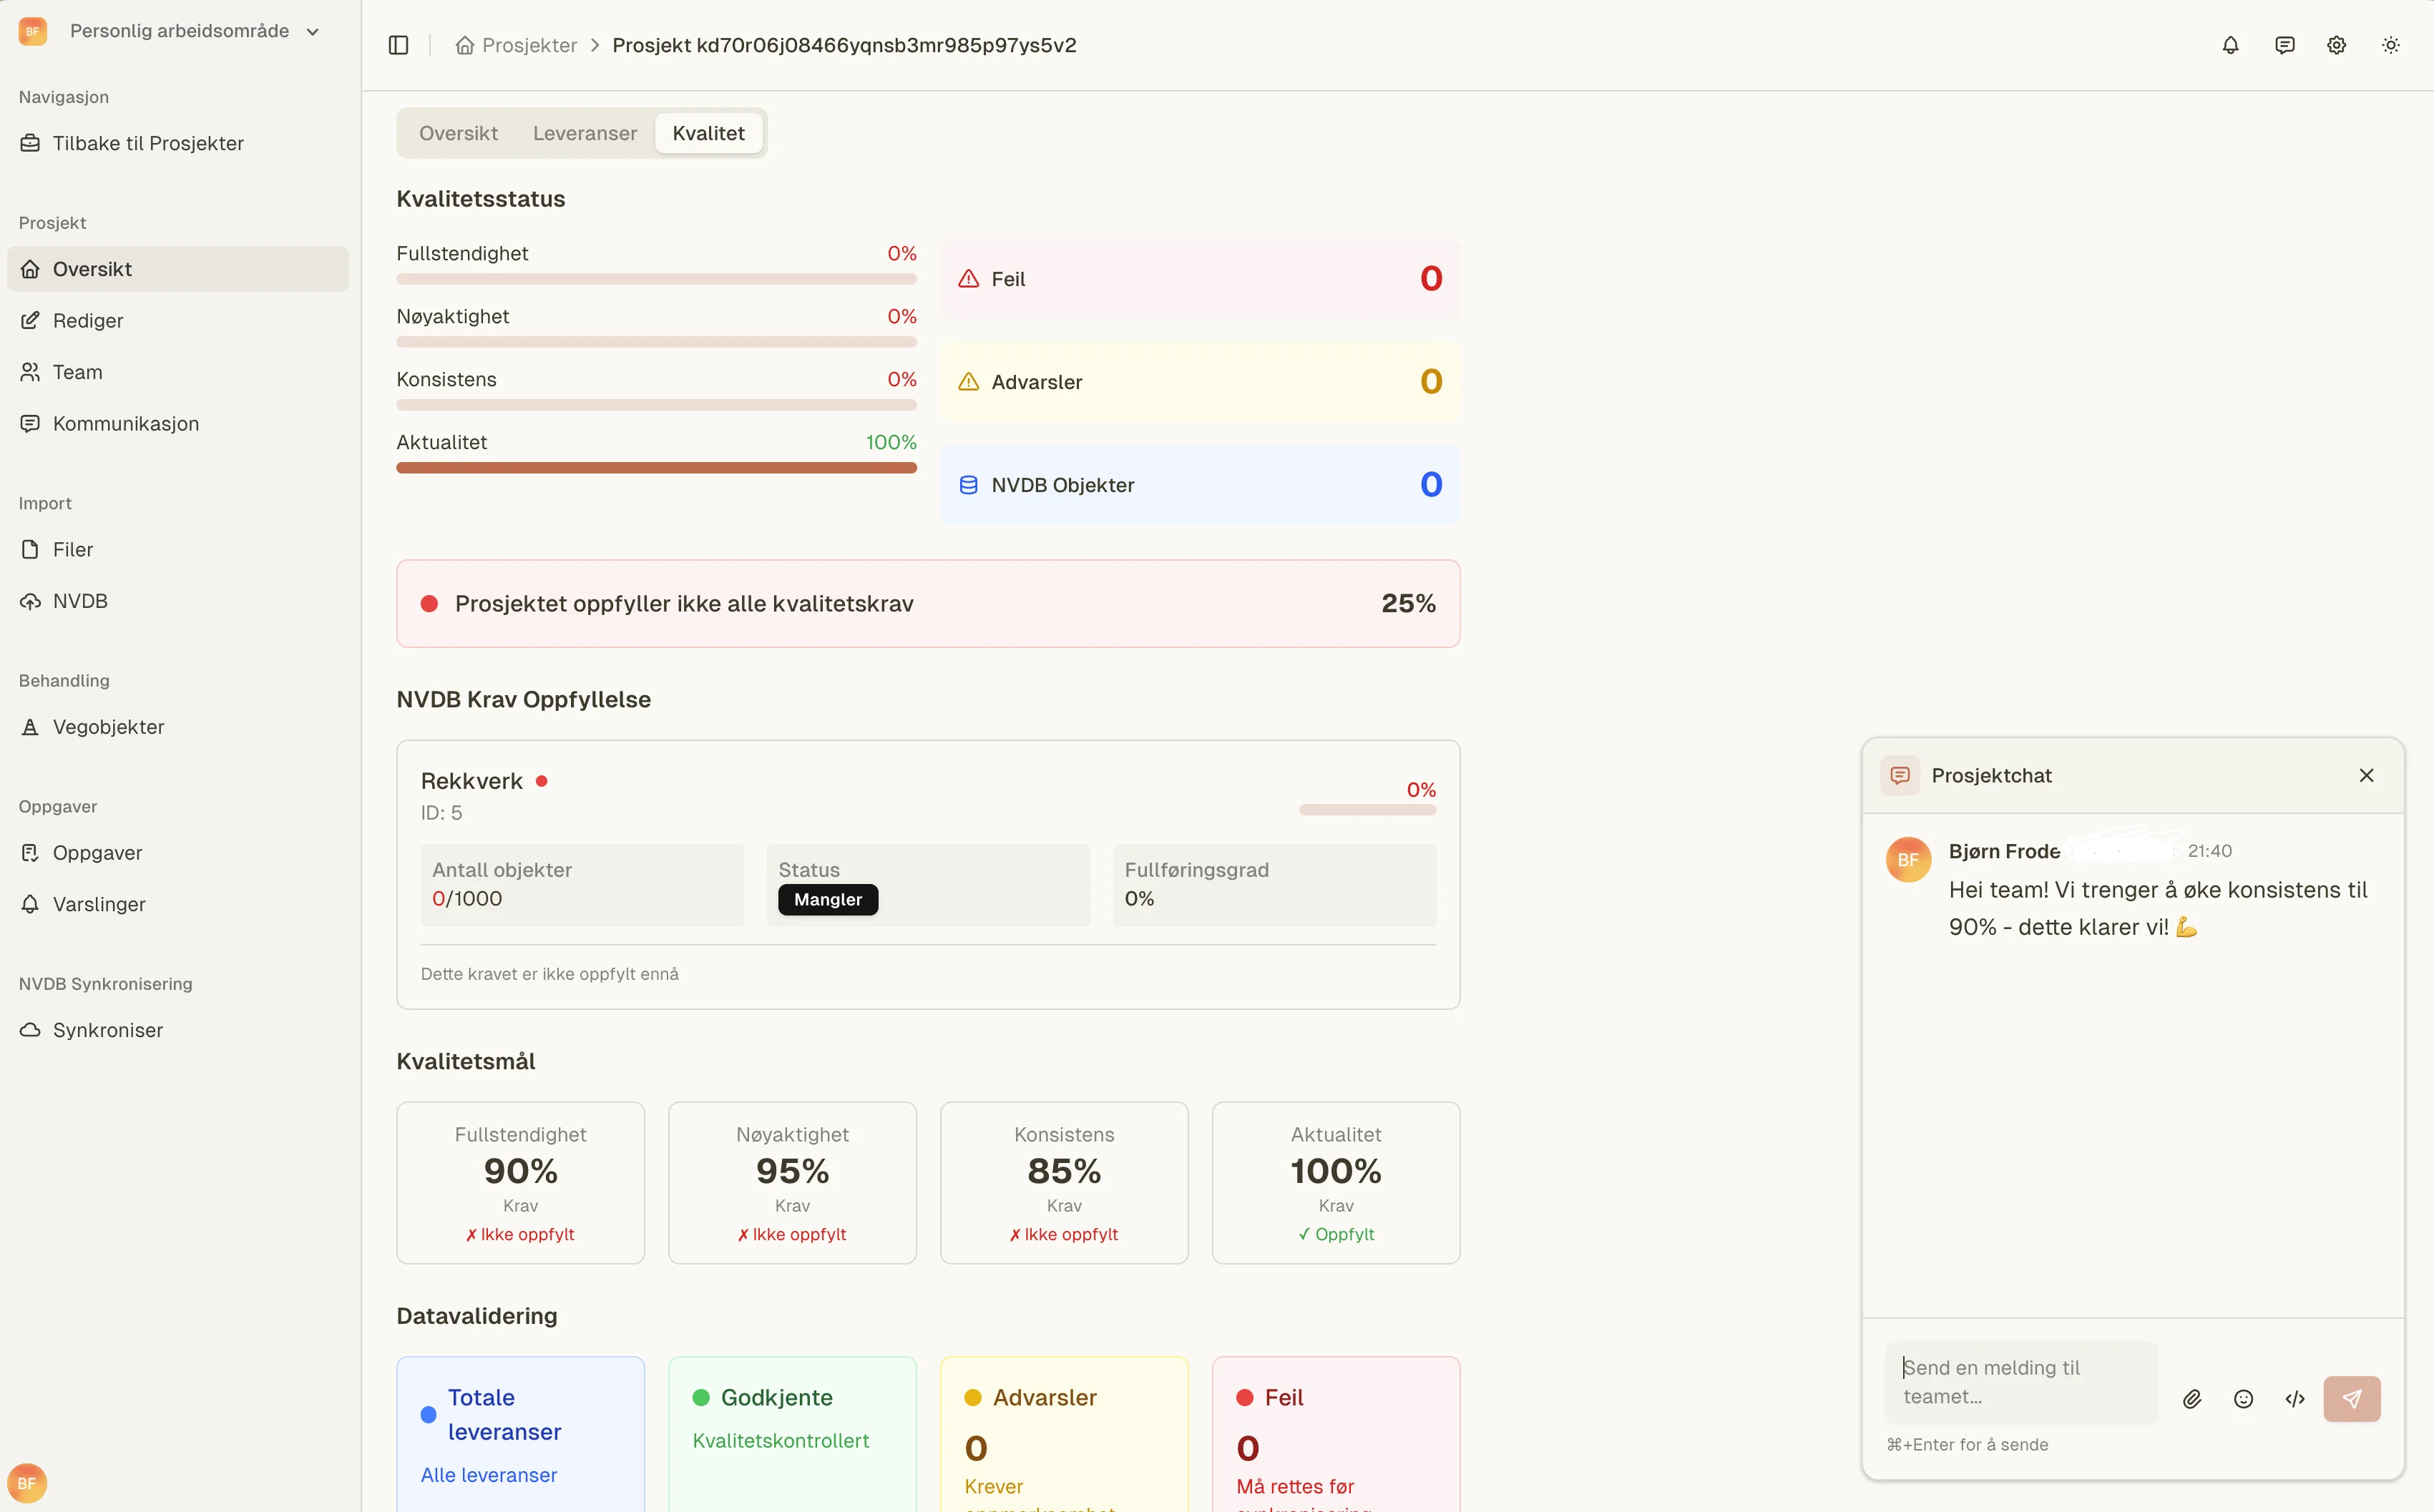Open the Synkroniser sidebar item
Viewport: 2434px width, 1512px height.
click(107, 1030)
